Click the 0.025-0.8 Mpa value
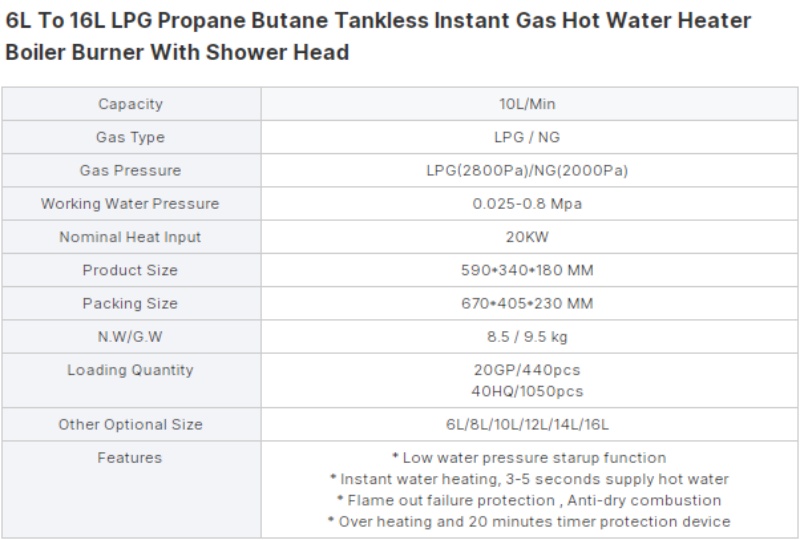The image size is (800, 540). 527,204
